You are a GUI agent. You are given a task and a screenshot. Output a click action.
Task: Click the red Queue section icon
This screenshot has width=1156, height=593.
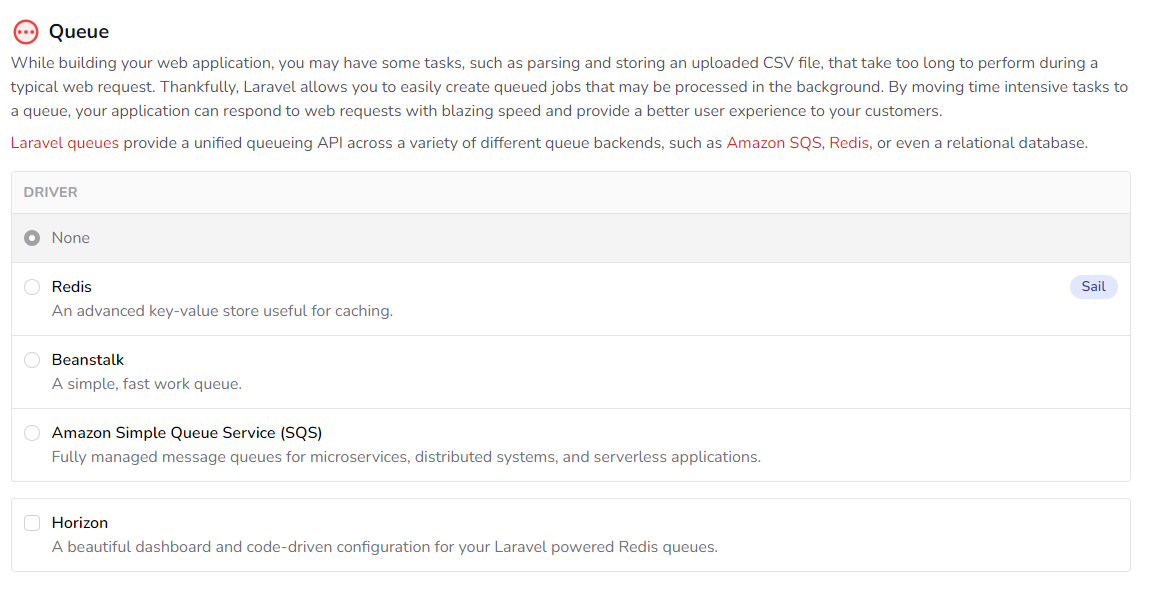25,30
